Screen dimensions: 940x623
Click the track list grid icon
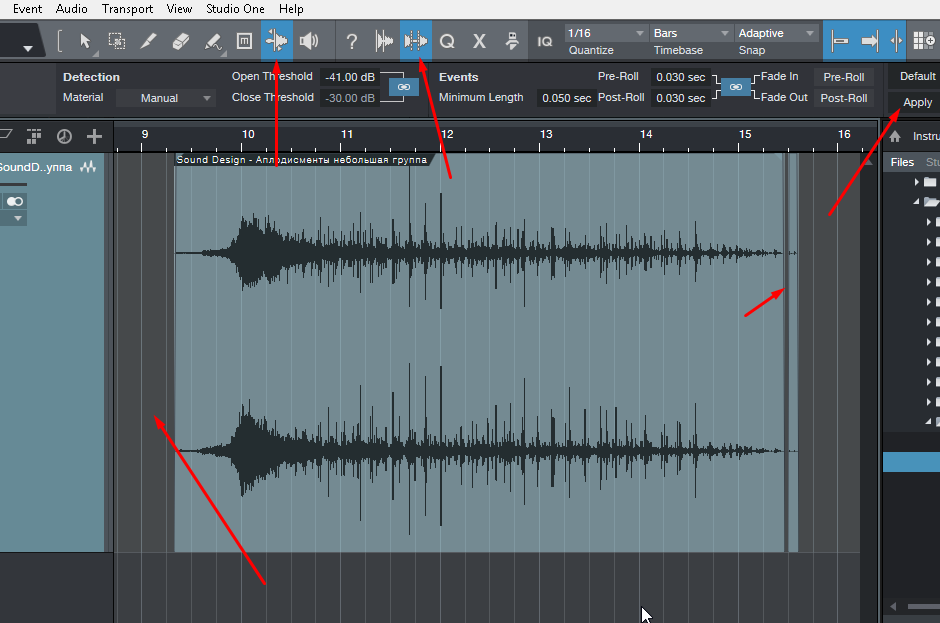tap(34, 137)
